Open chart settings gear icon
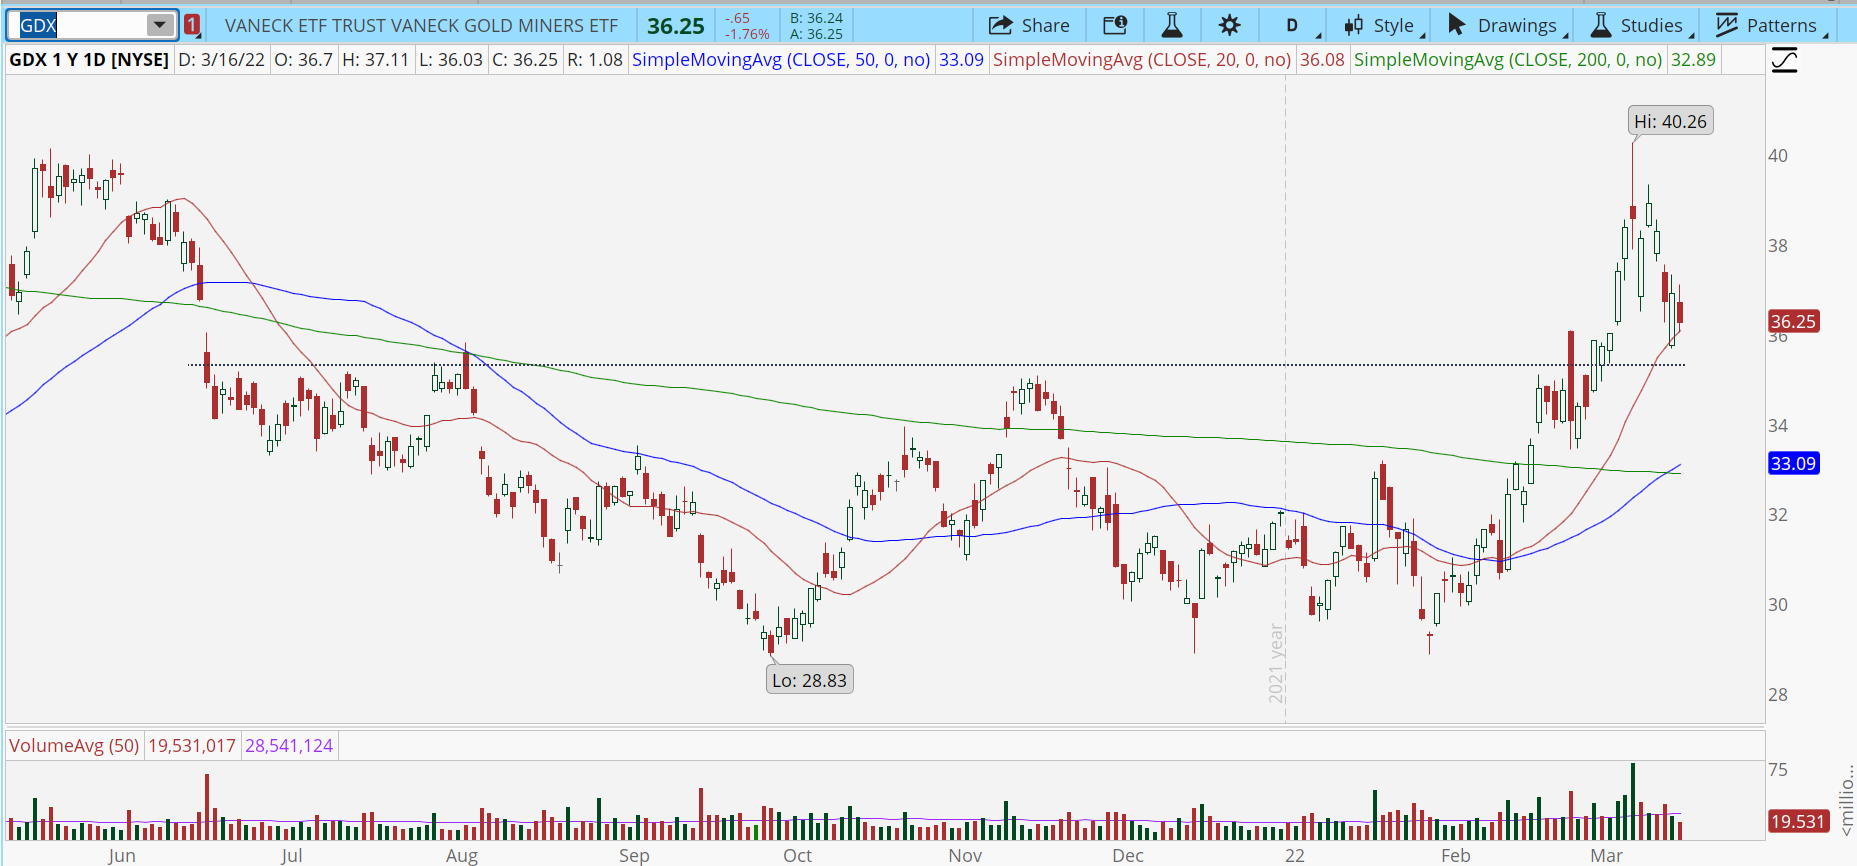 (1229, 25)
